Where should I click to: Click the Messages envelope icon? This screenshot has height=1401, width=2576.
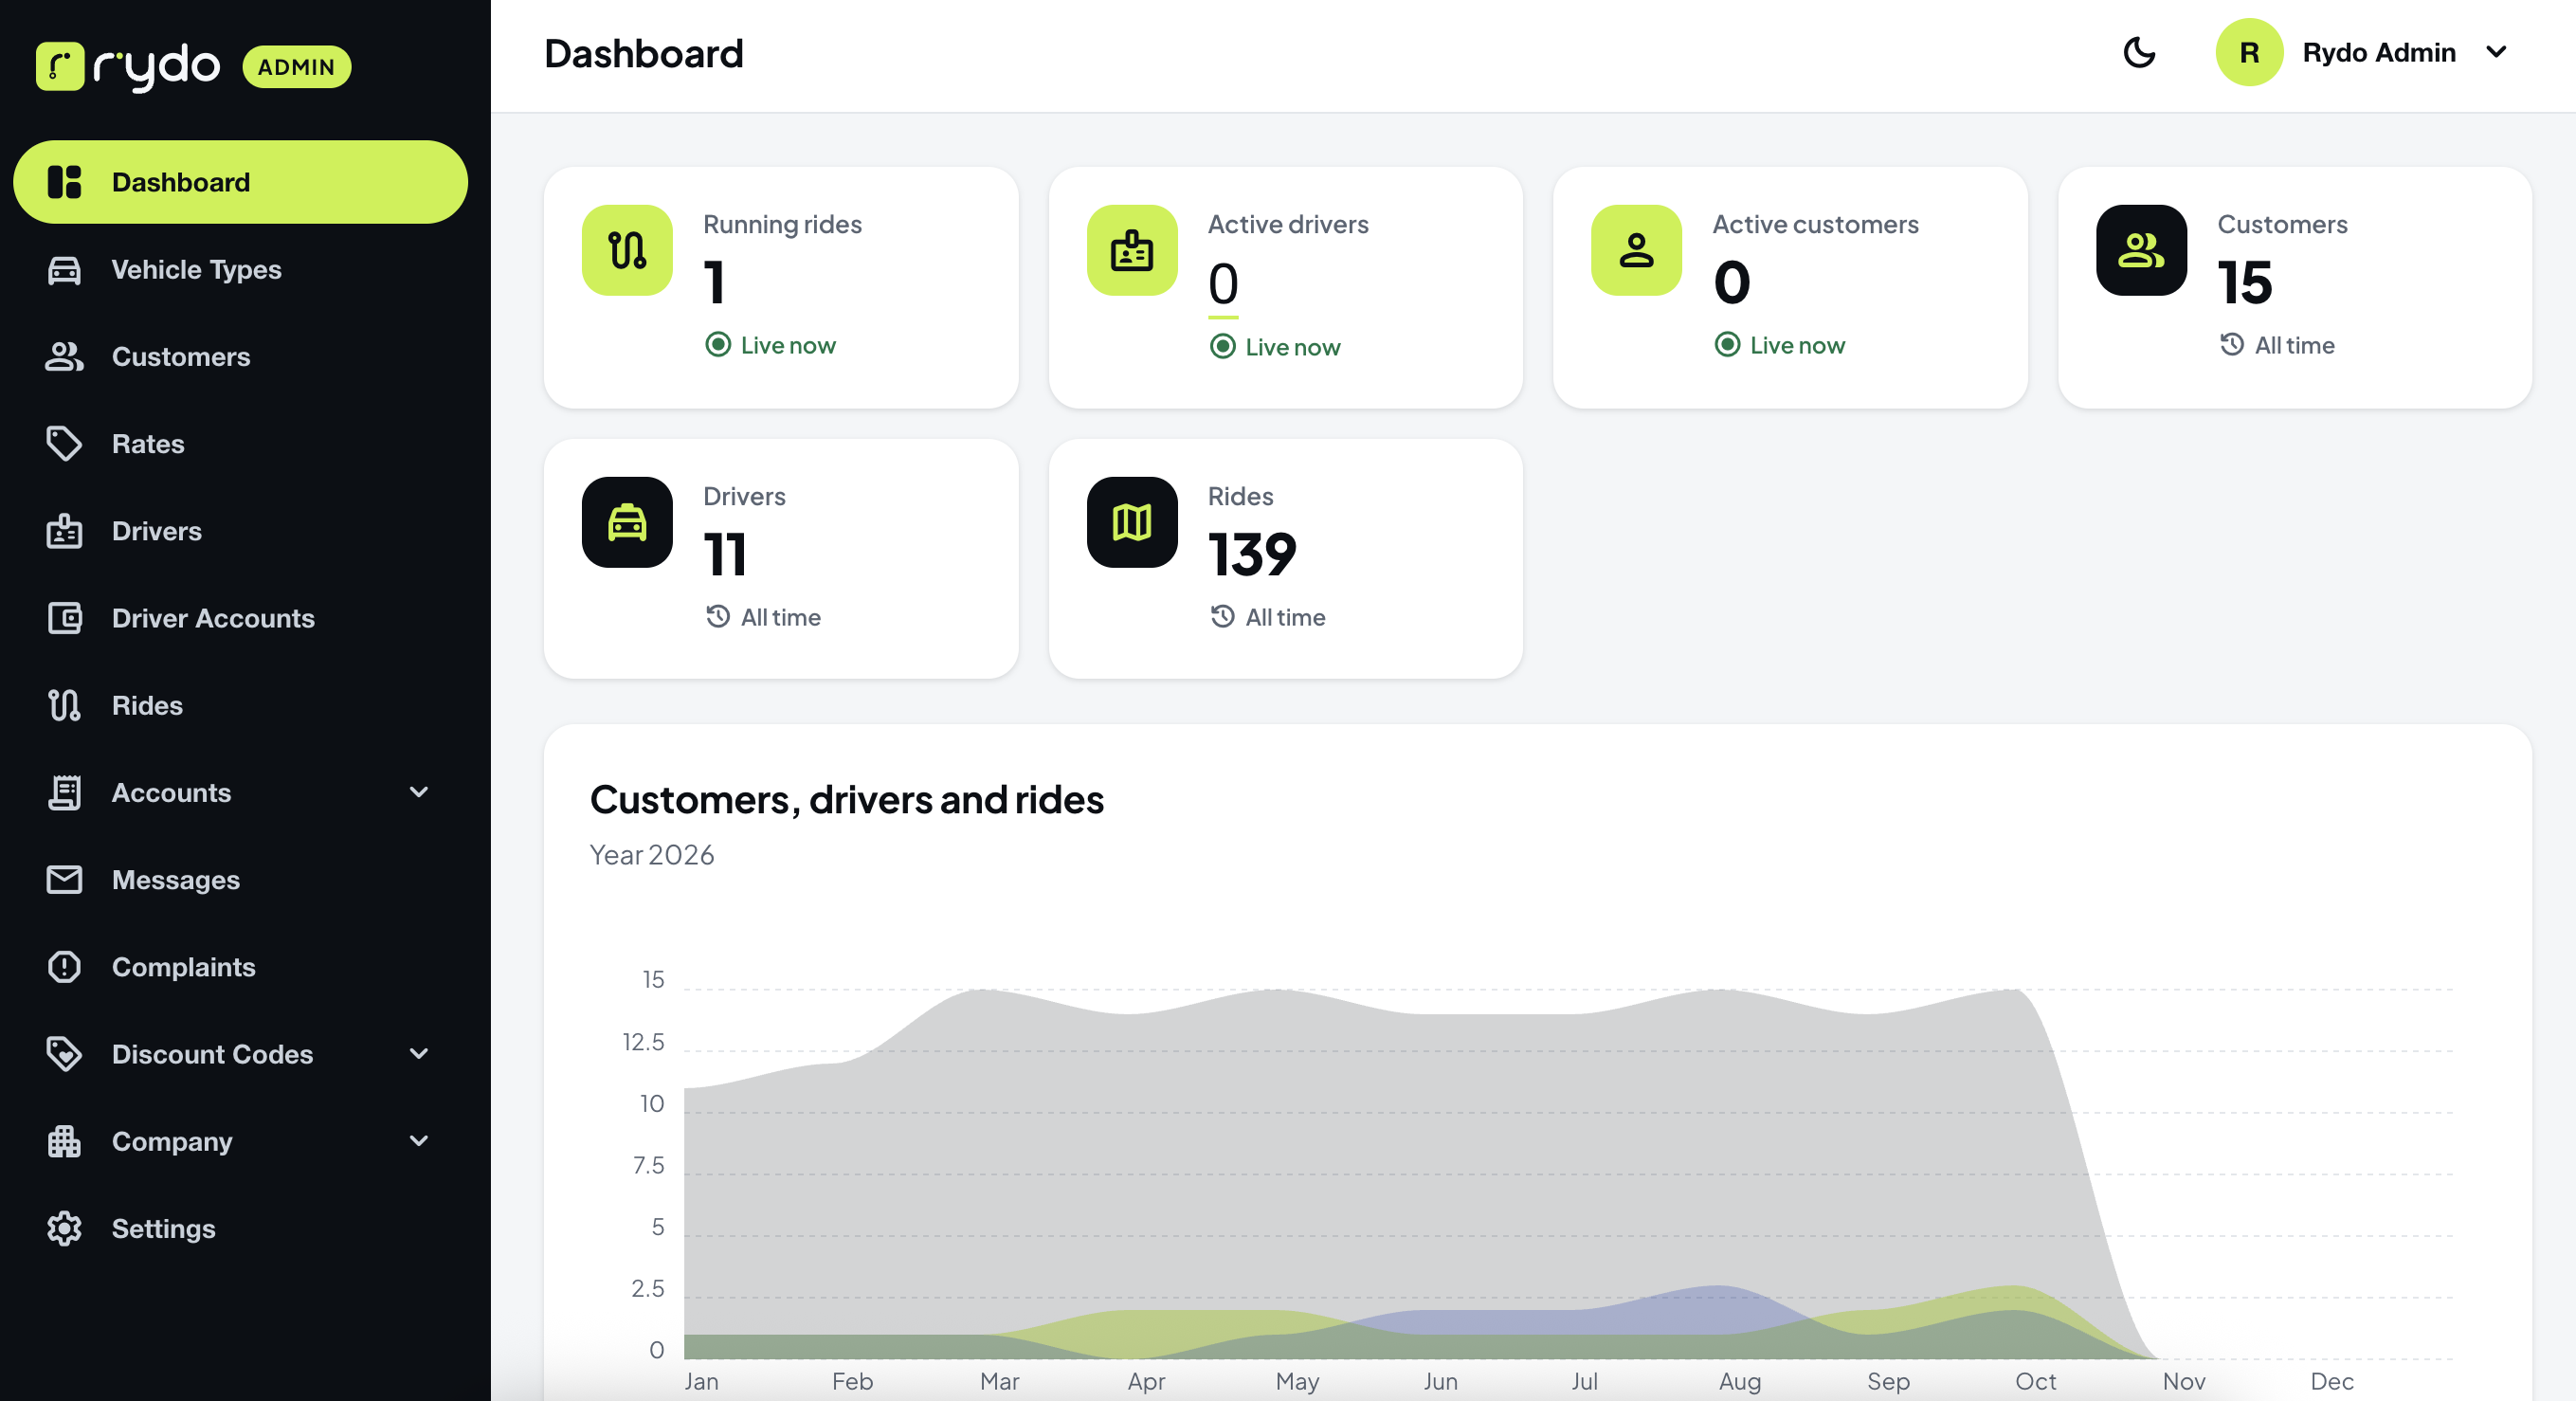(x=64, y=879)
